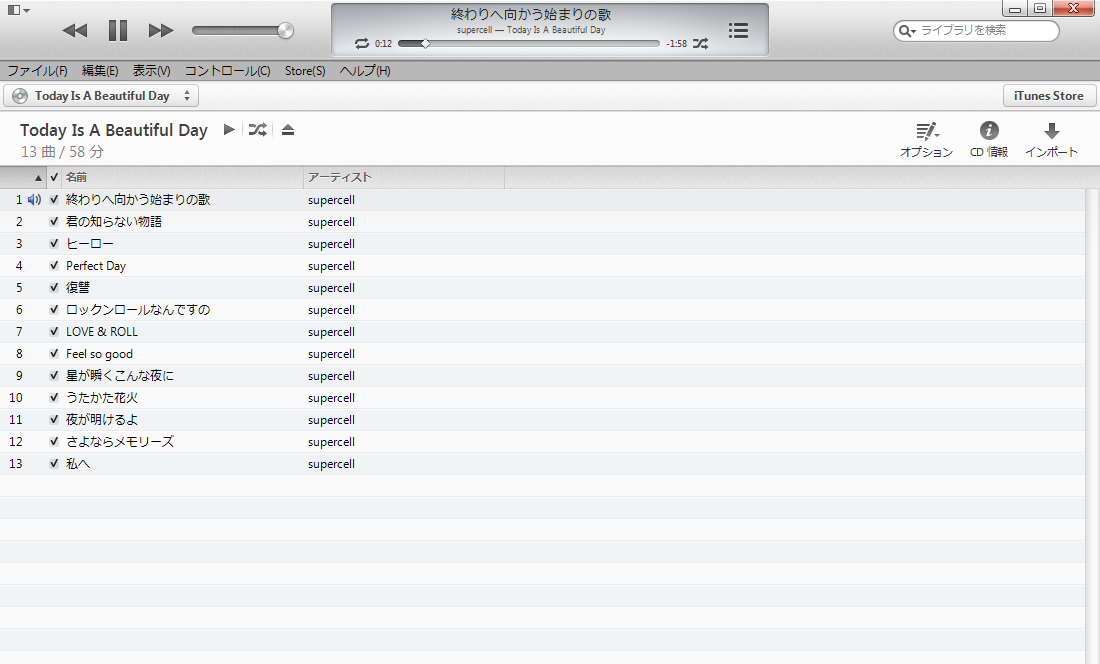Click the Today Is A Beautiful Day heading

[114, 130]
